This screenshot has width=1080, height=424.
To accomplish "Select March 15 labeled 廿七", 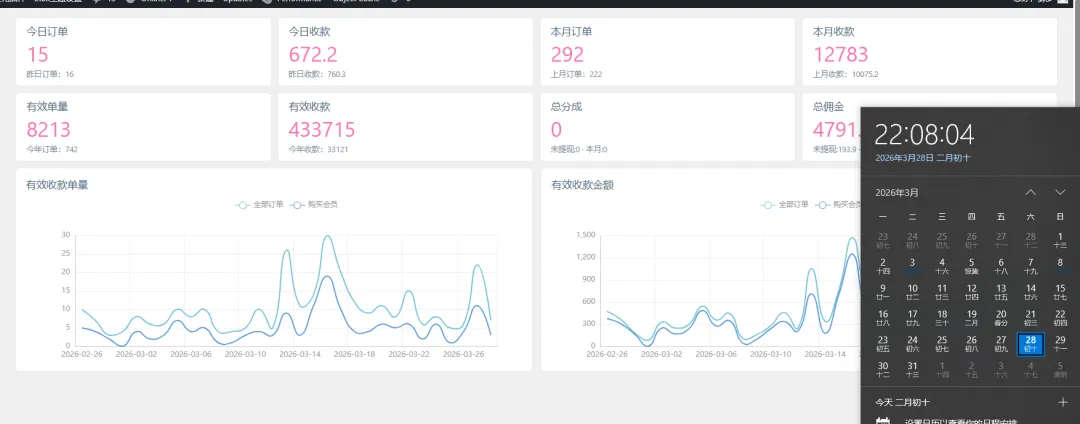I will click(1060, 292).
